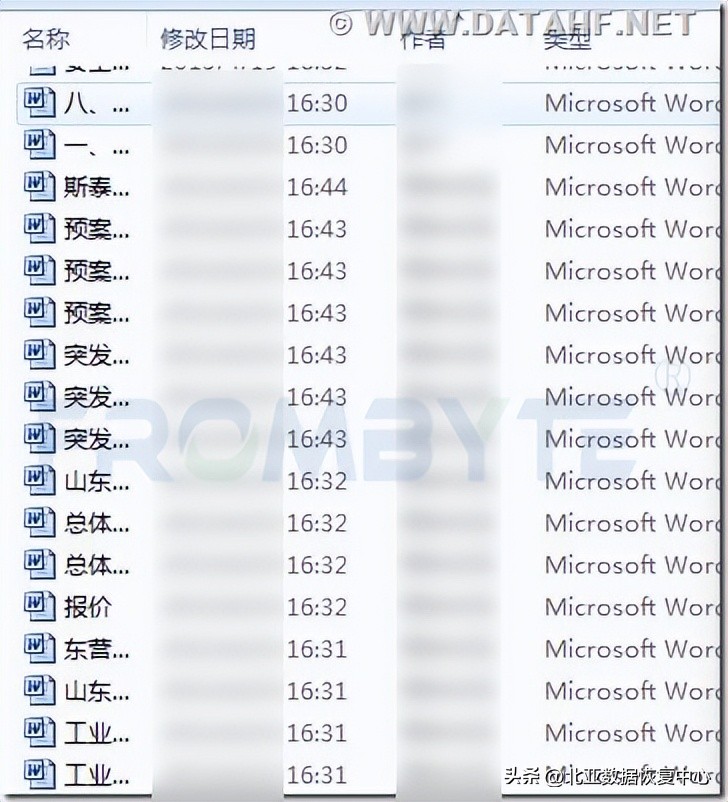Click Microsoft Word type in 斯泰 row
Viewport: 728px width, 802px height.
coord(633,187)
